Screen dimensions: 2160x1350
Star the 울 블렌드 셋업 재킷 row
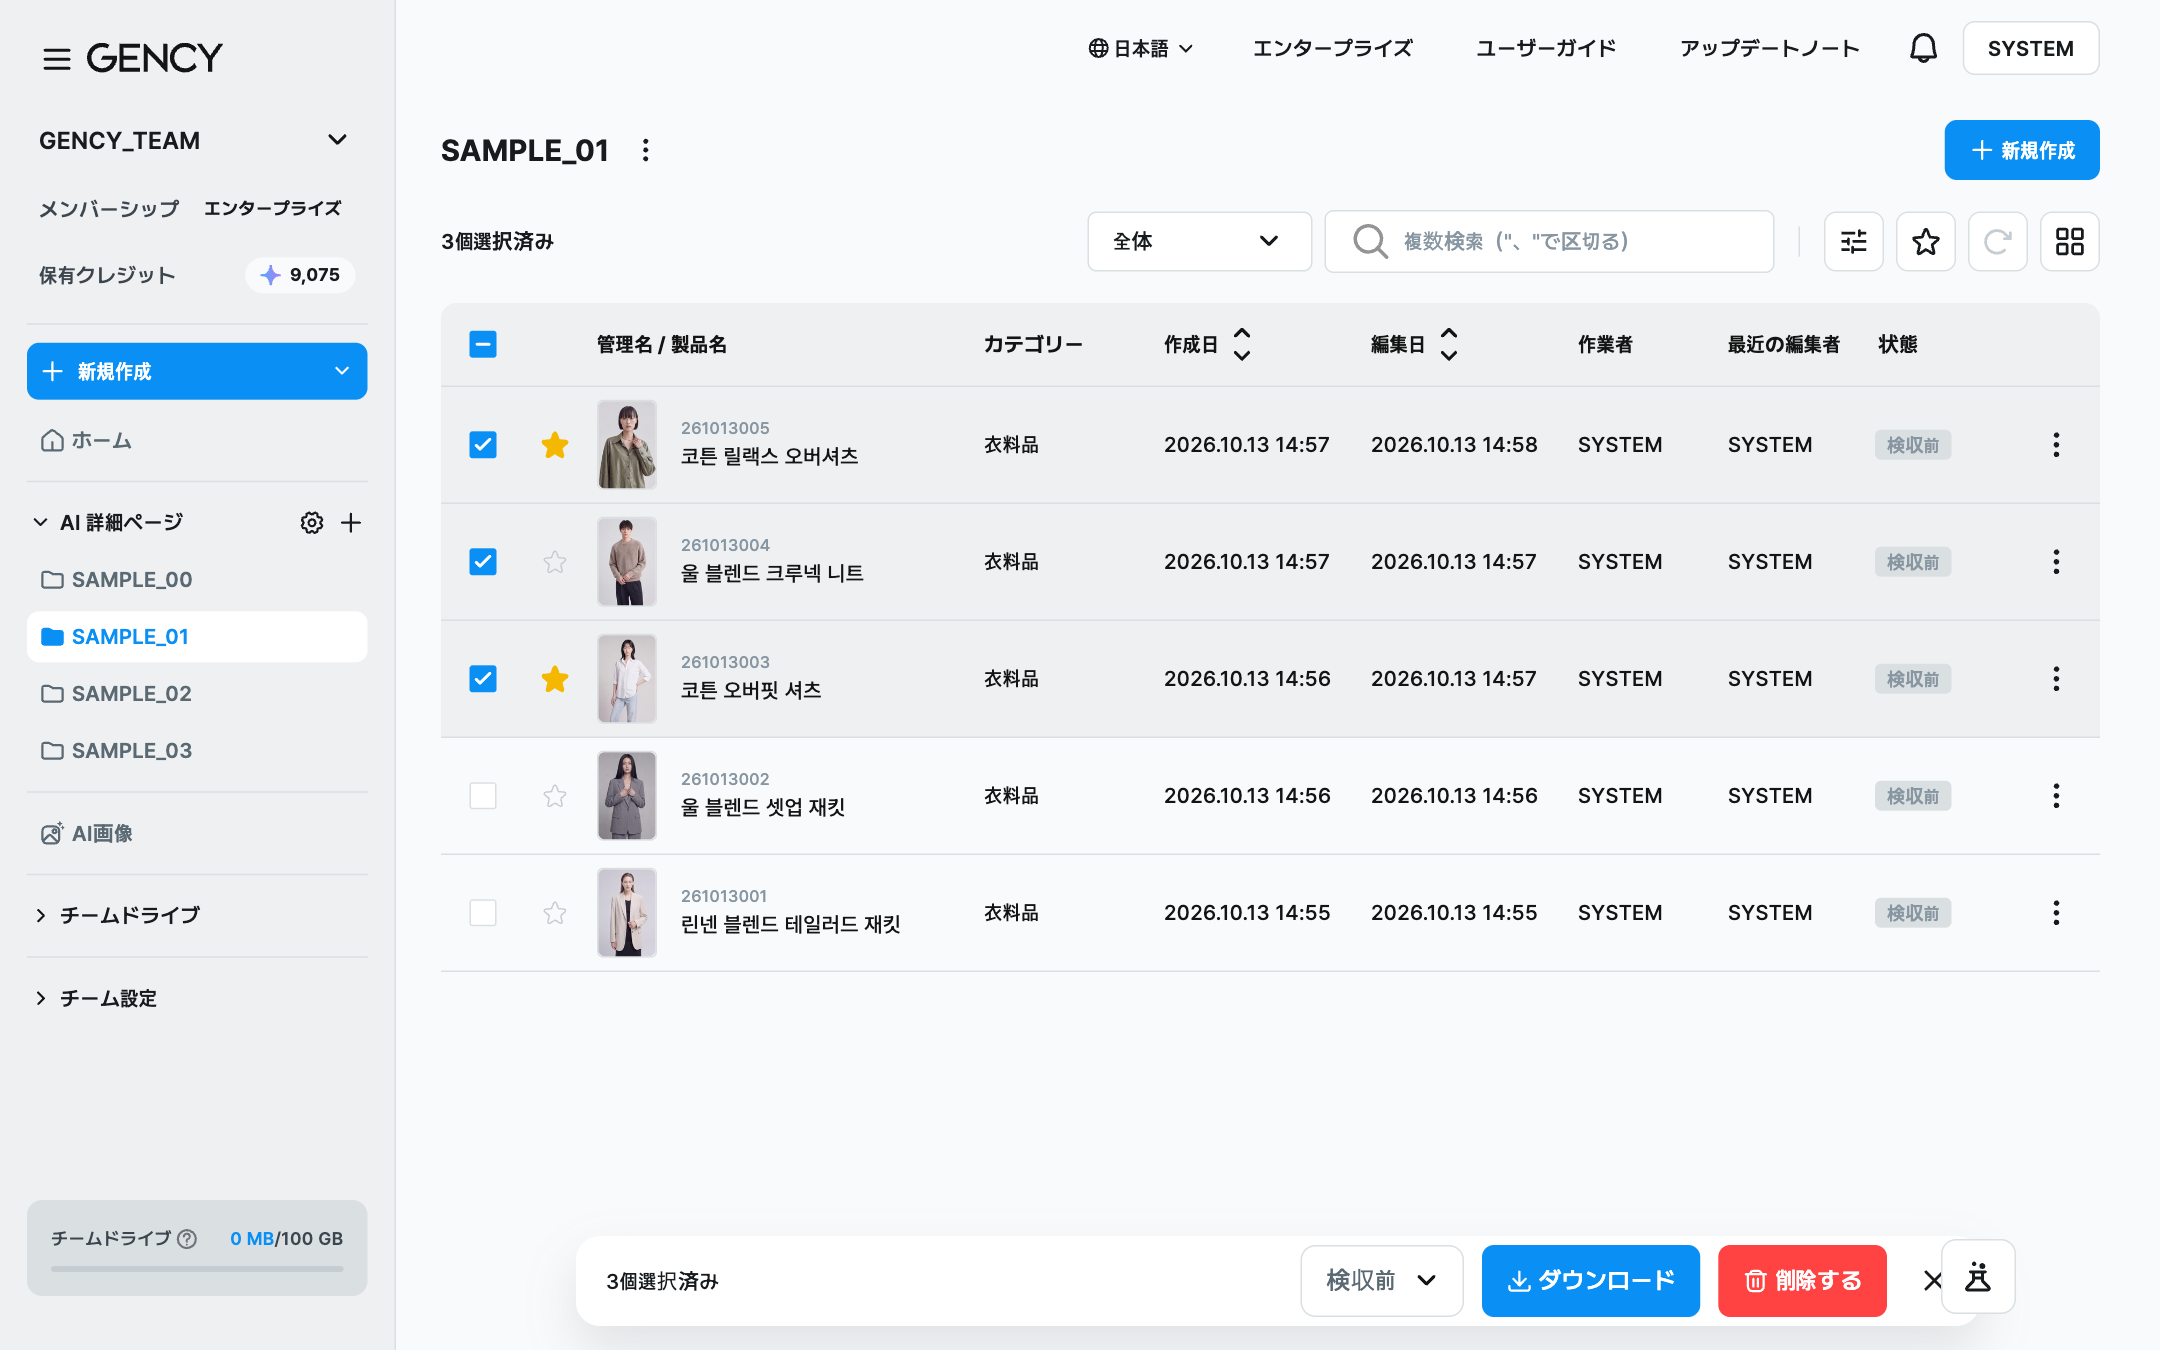tap(555, 796)
